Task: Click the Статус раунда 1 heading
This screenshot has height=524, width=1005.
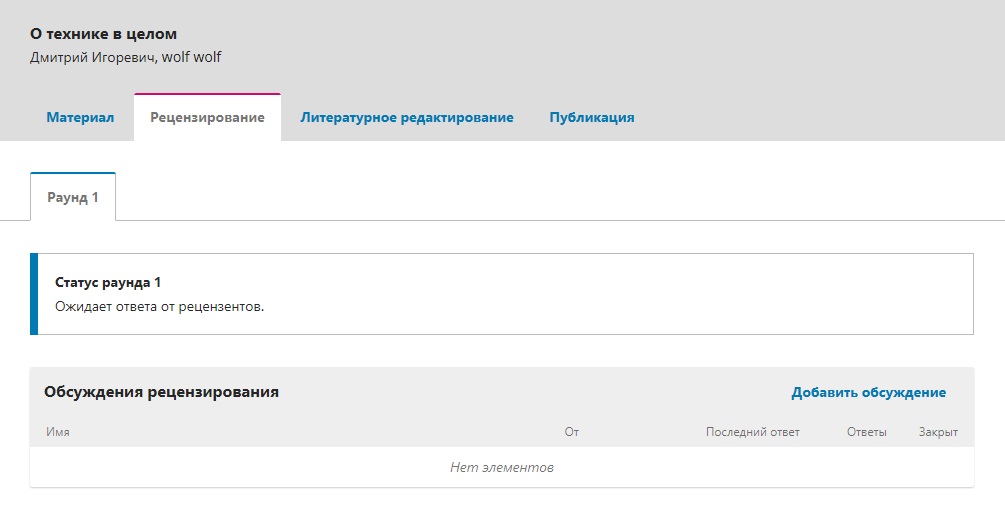Action: 108,282
